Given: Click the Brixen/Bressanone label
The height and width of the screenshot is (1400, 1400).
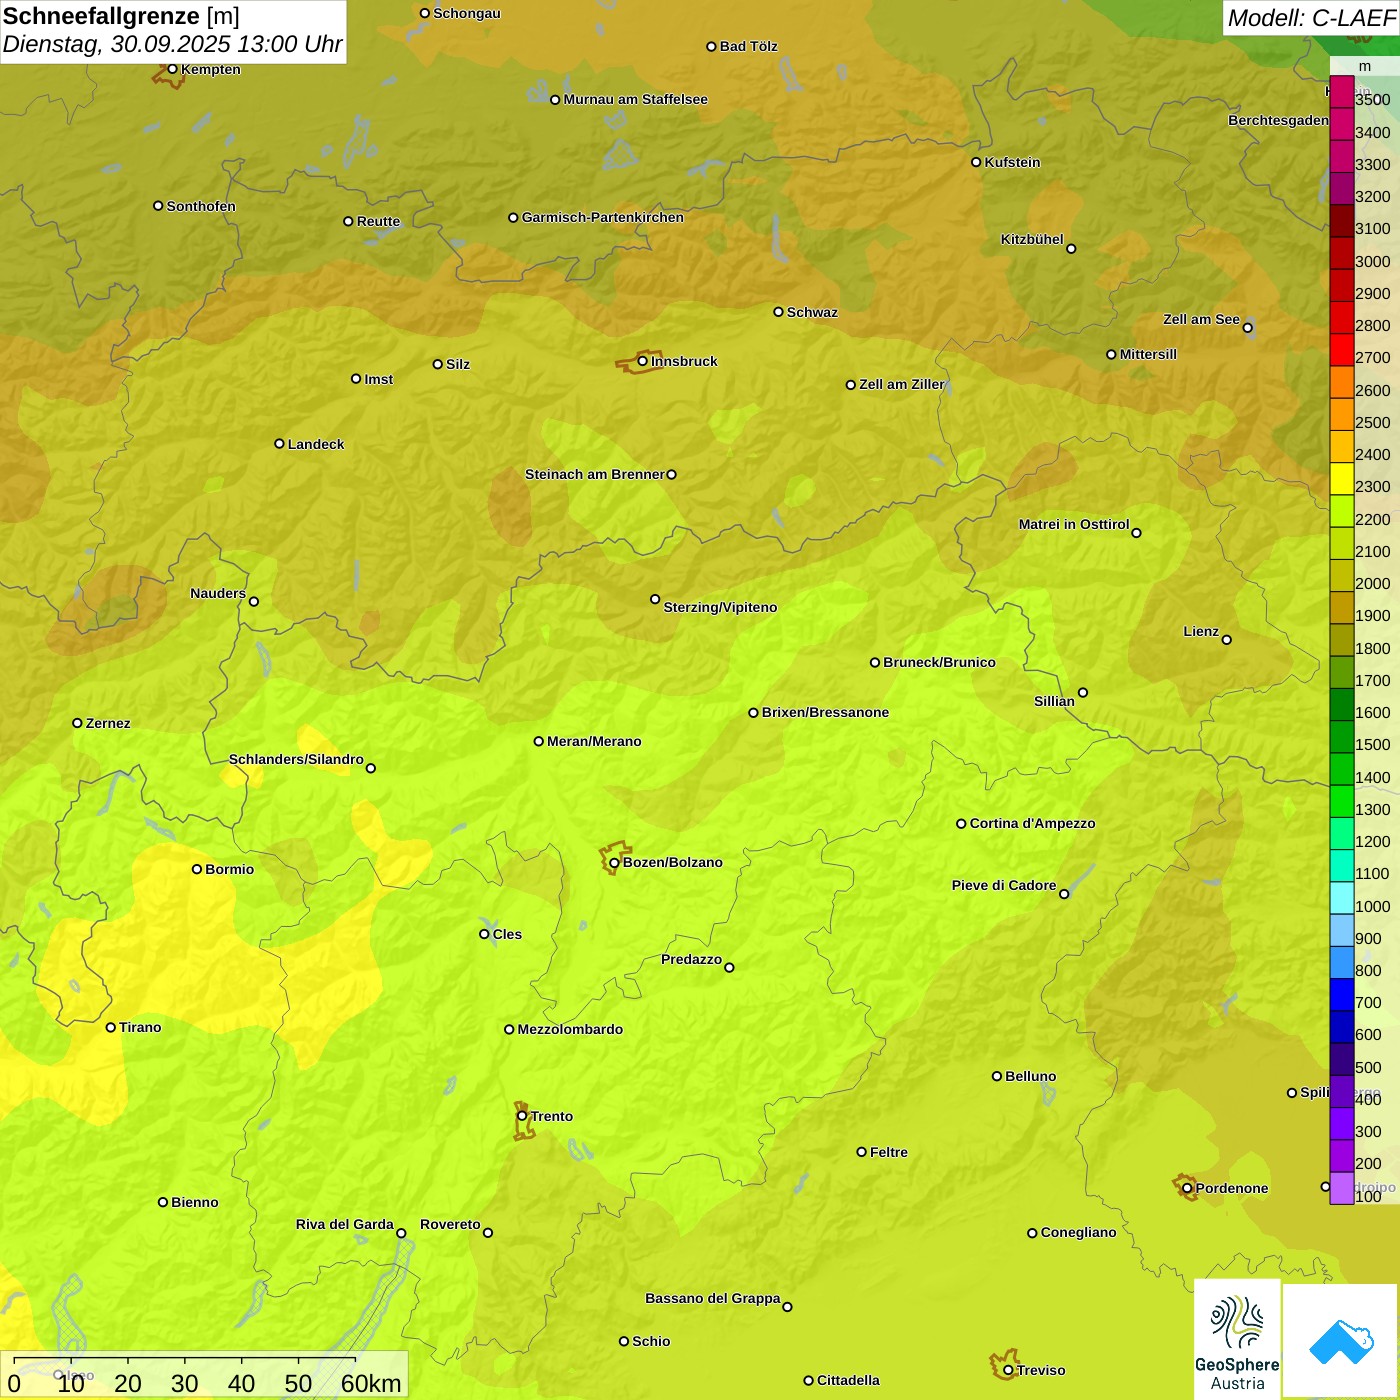Looking at the screenshot, I should [825, 712].
